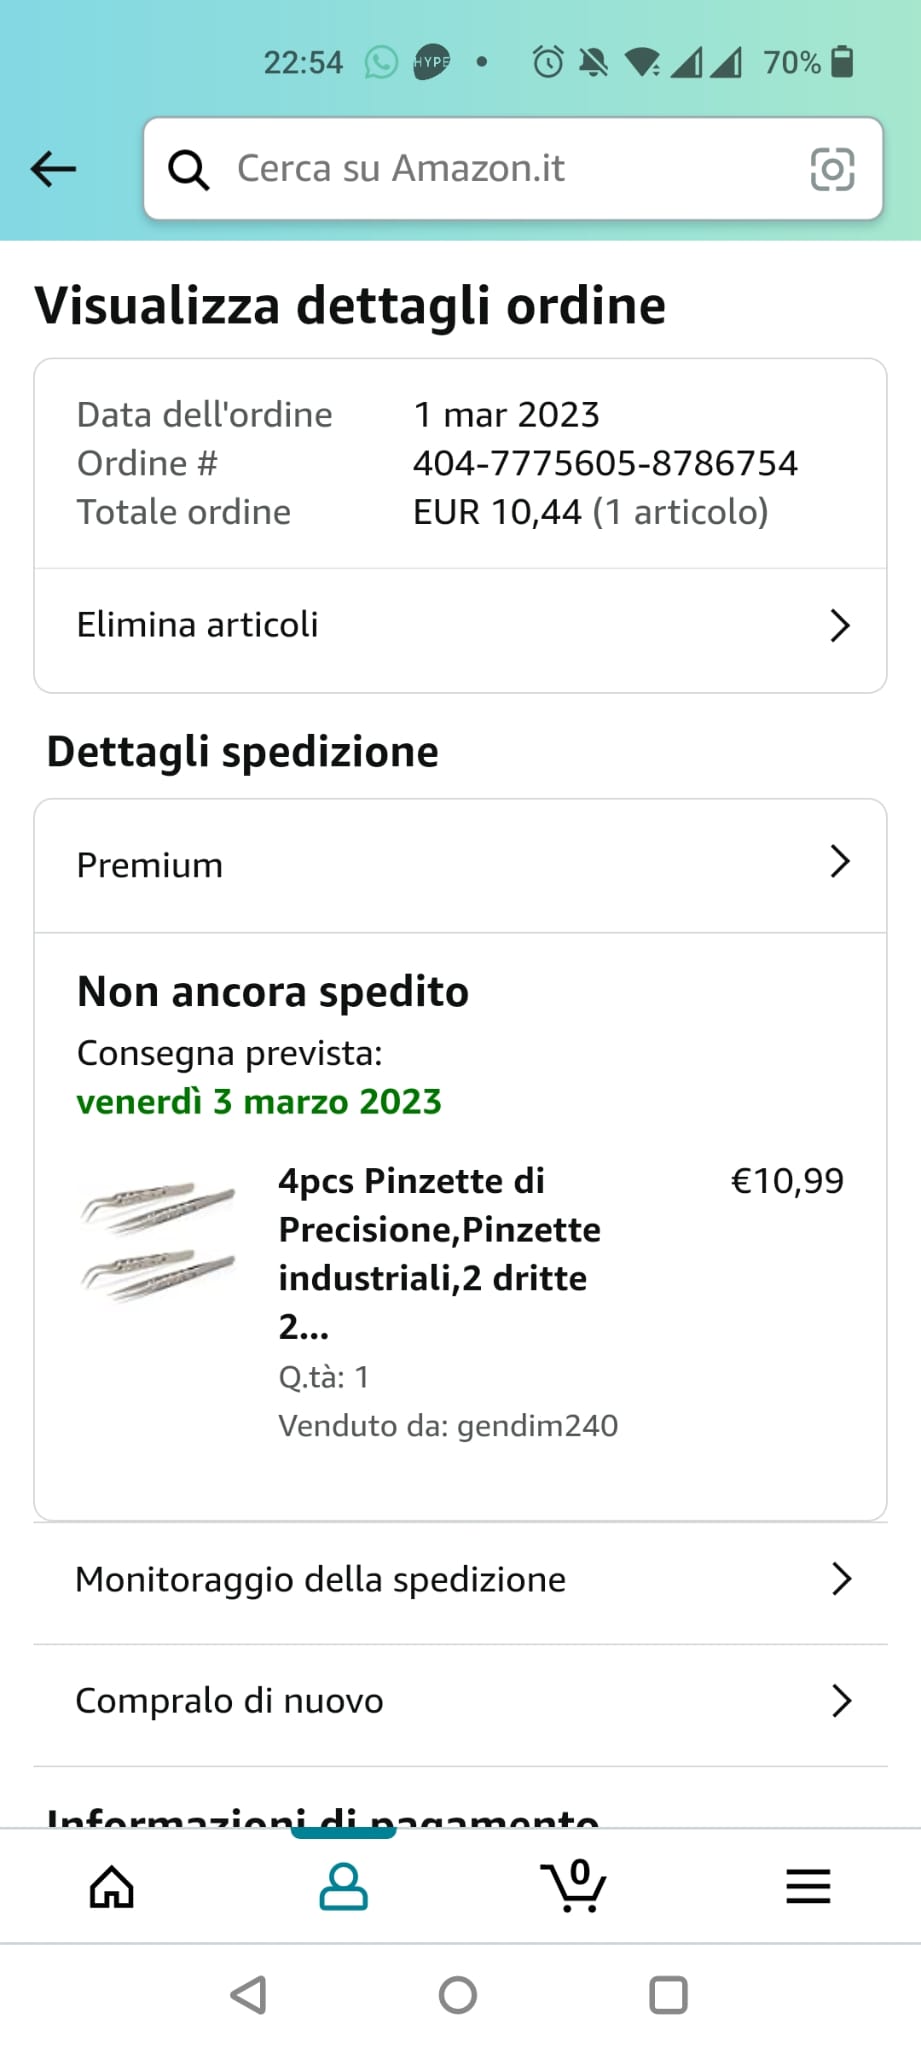Open Monitoraggio della spedizione
This screenshot has width=921, height=2048.
[x=321, y=1580]
